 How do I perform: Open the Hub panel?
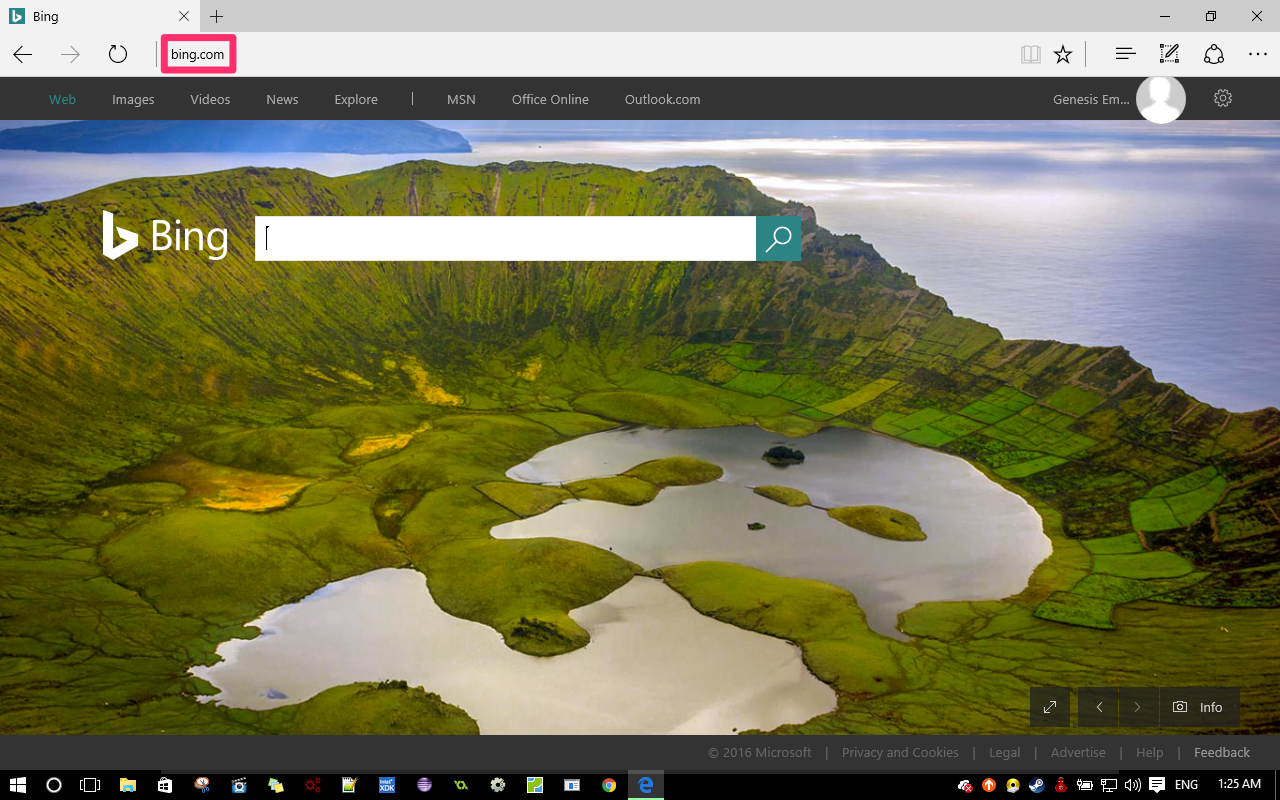[x=1124, y=54]
